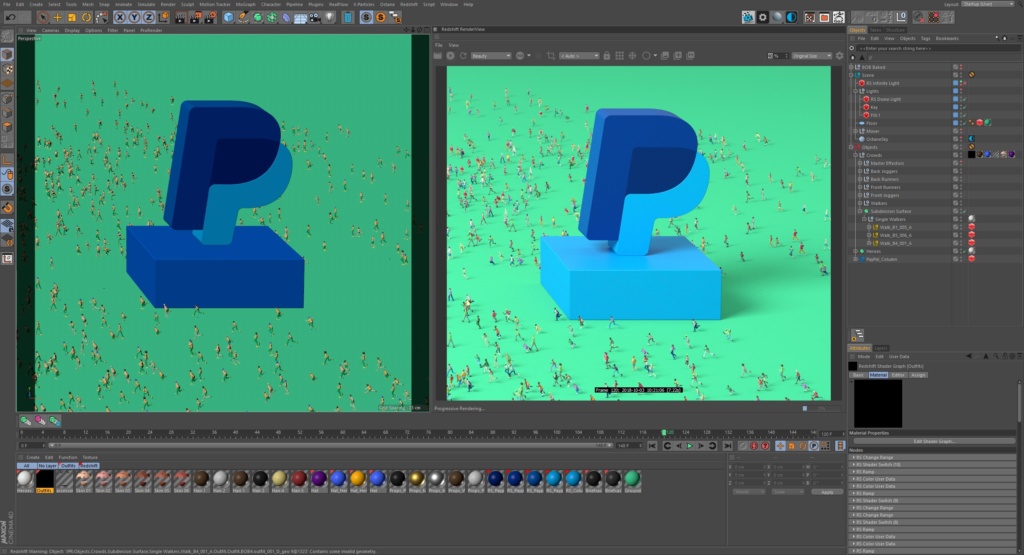
Task: Open the Cube primitive object icon
Action: (x=229, y=18)
